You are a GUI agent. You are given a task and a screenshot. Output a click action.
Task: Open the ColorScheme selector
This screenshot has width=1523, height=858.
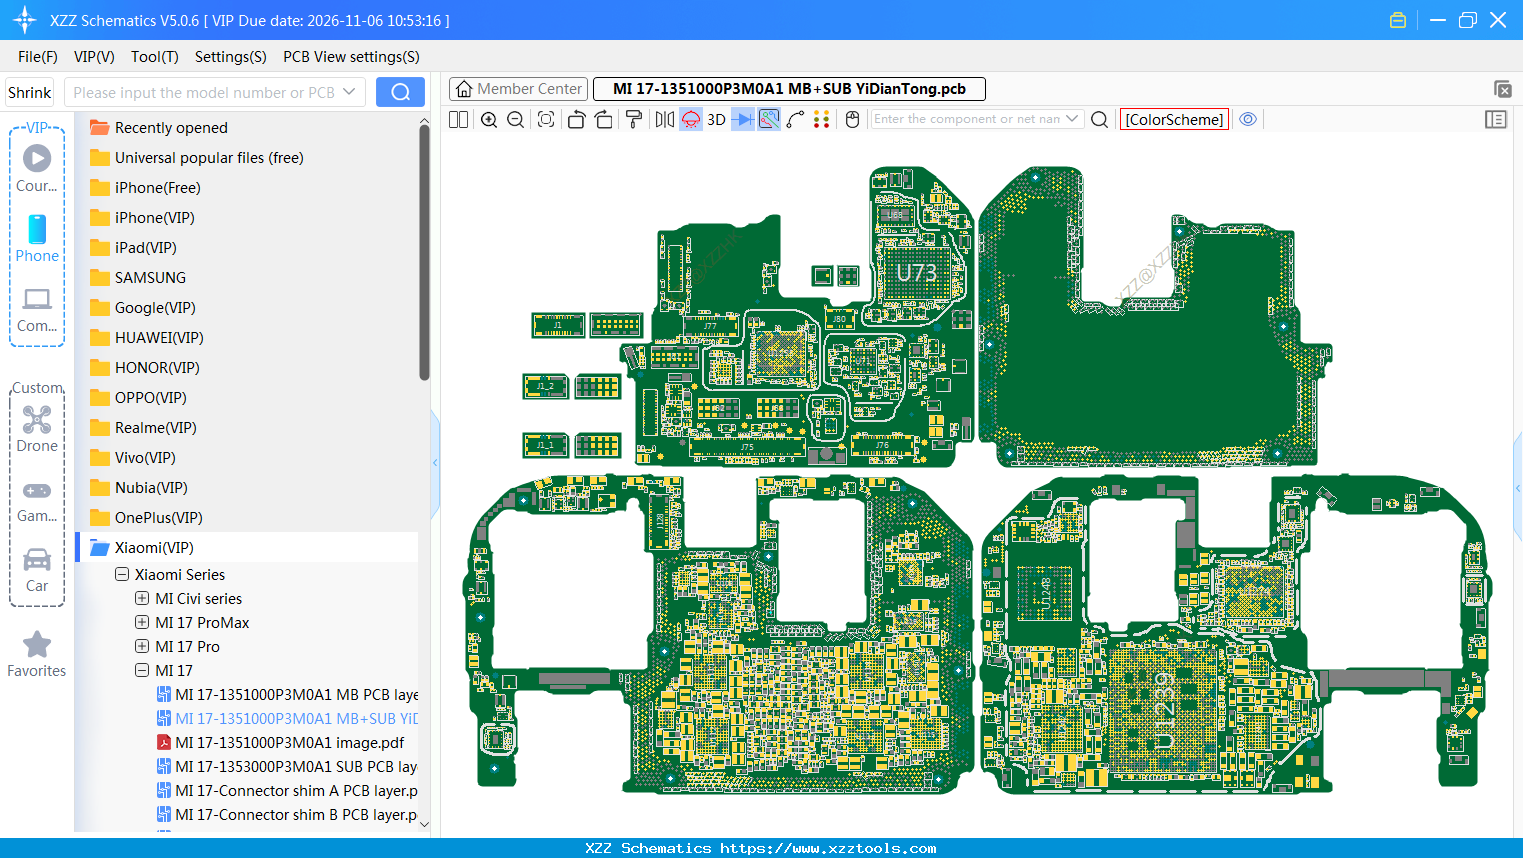tap(1174, 119)
